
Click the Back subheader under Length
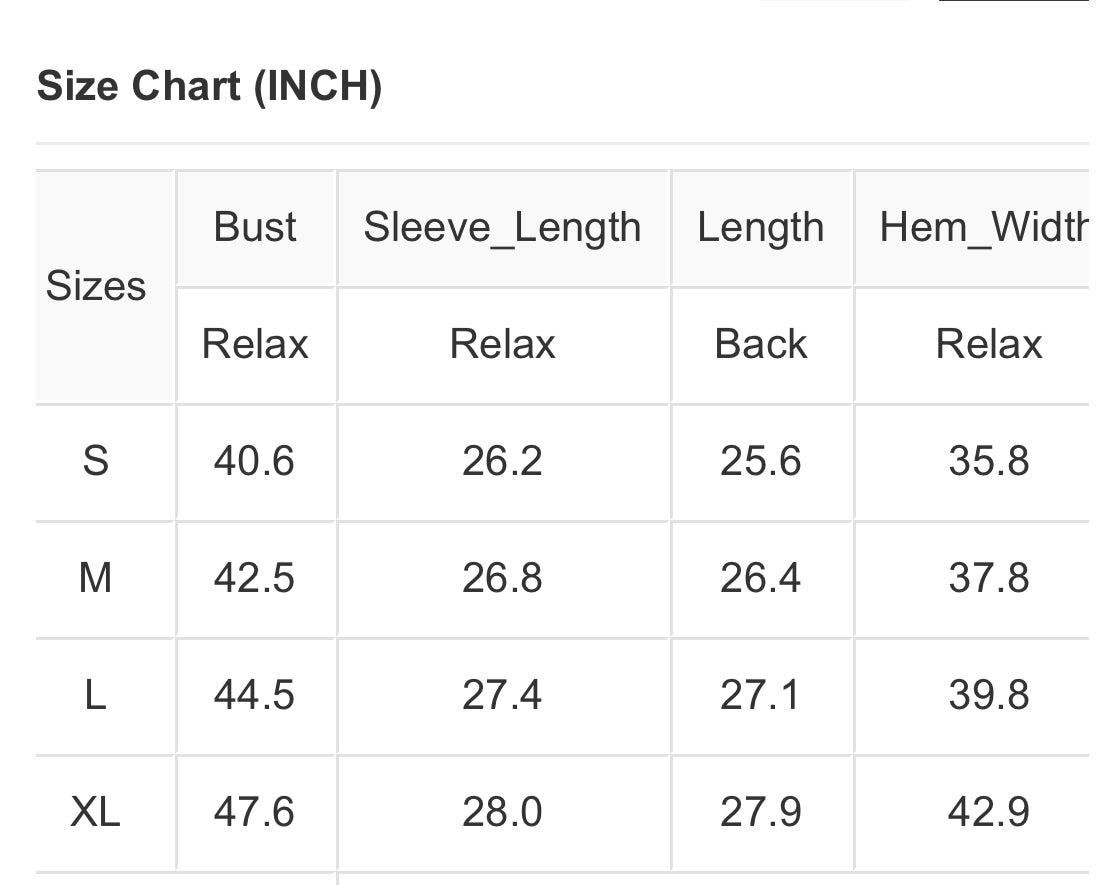click(761, 344)
